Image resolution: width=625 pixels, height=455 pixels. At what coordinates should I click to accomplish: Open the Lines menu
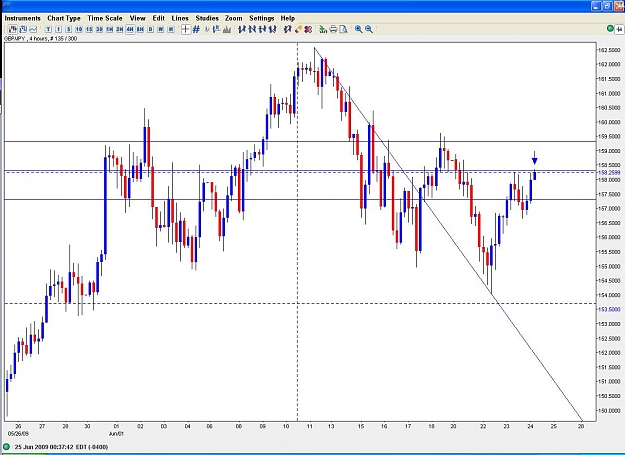click(180, 18)
